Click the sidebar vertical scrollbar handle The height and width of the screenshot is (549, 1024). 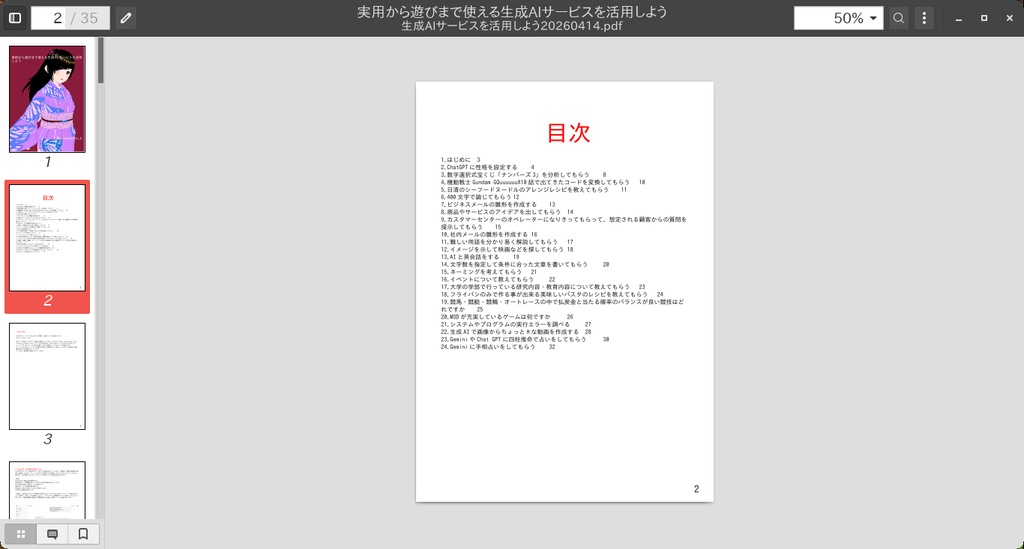point(101,60)
